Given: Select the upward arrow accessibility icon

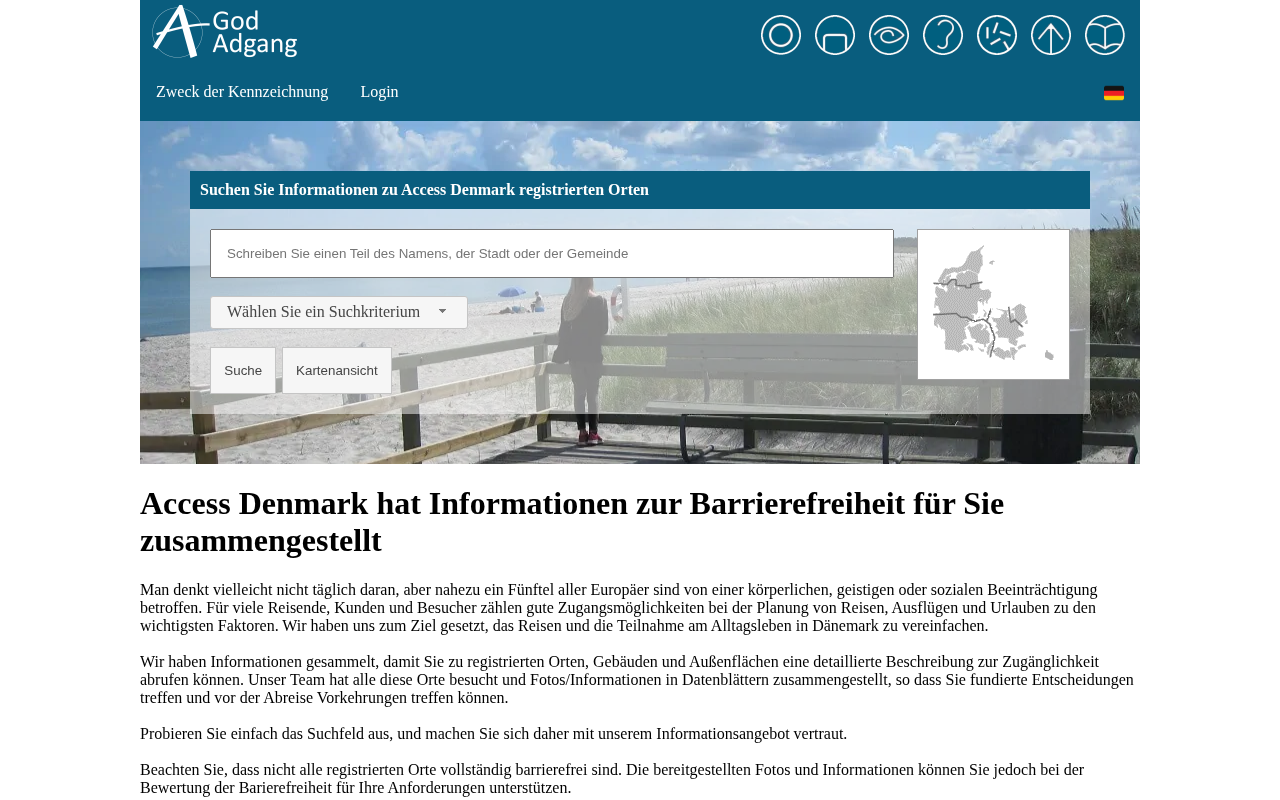Looking at the screenshot, I should click(x=1051, y=35).
